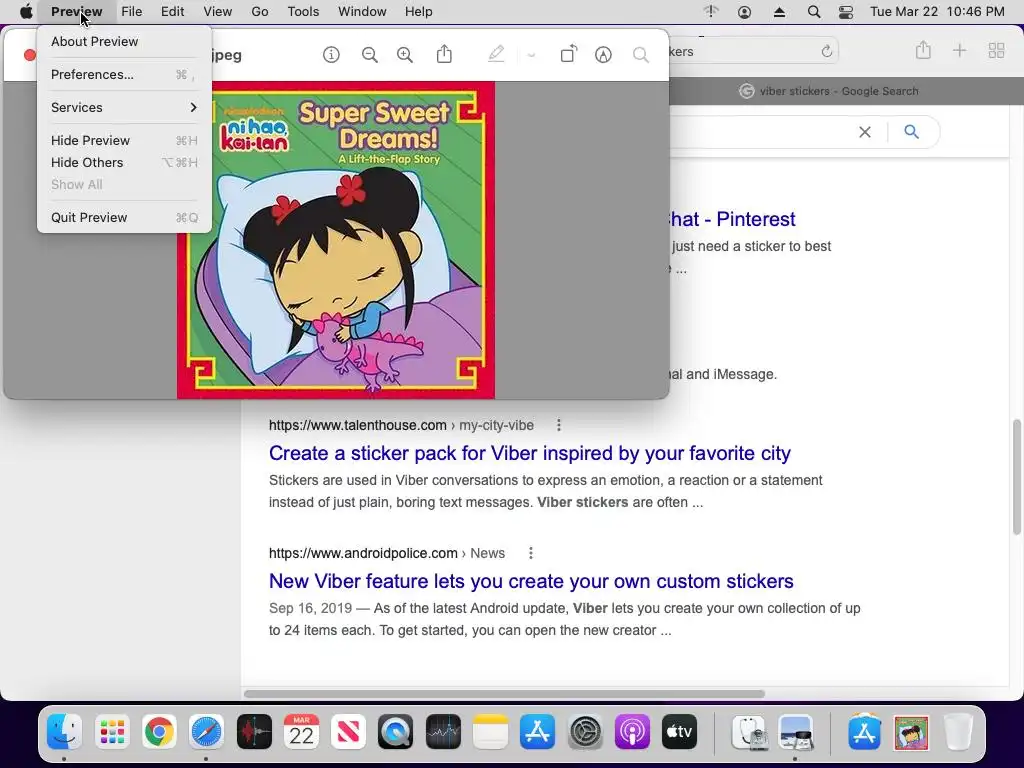Click the eject icon in menu bar

pyautogui.click(x=779, y=12)
